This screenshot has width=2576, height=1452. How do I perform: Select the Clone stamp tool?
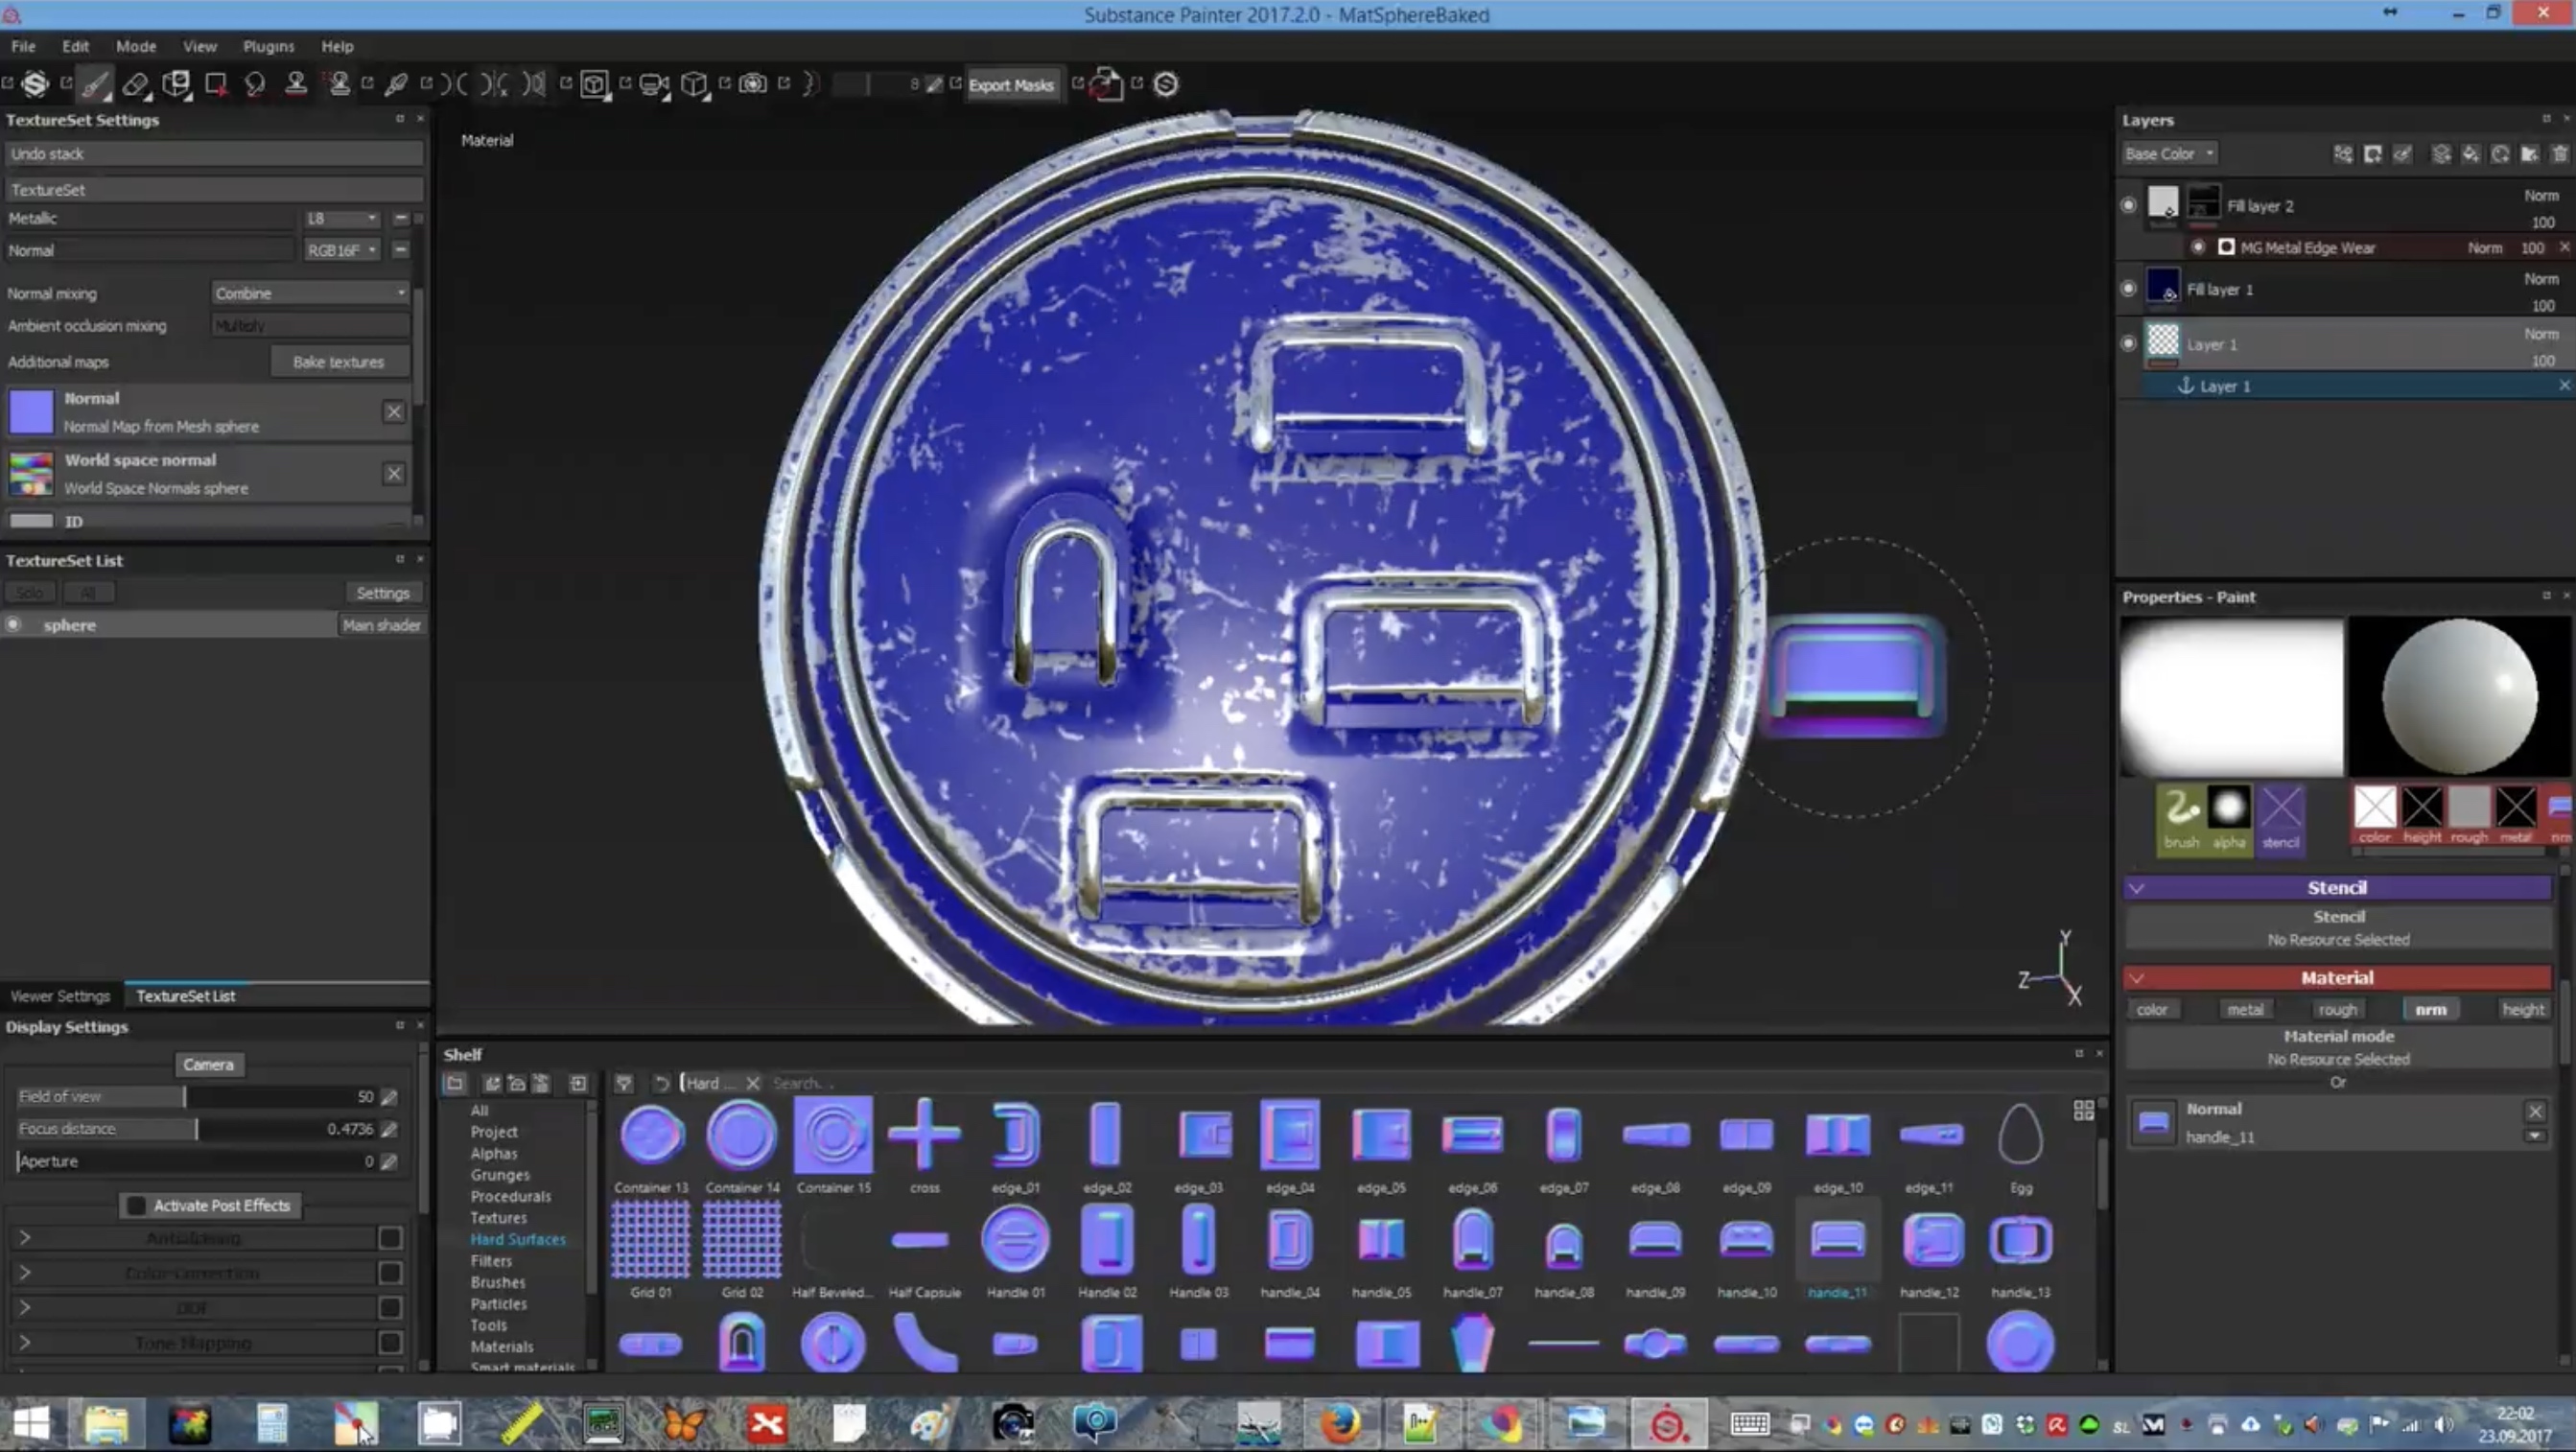coord(296,85)
